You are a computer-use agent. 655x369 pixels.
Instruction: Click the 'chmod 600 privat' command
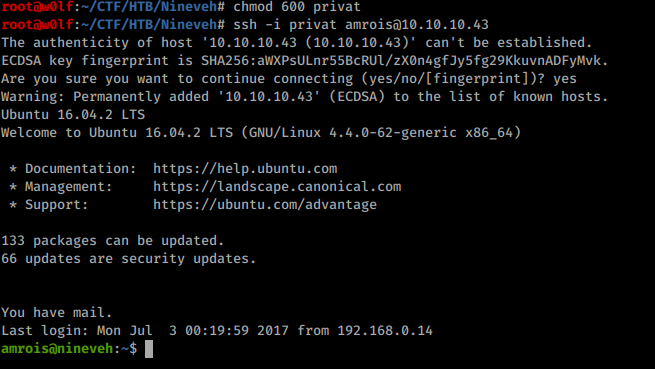point(297,7)
